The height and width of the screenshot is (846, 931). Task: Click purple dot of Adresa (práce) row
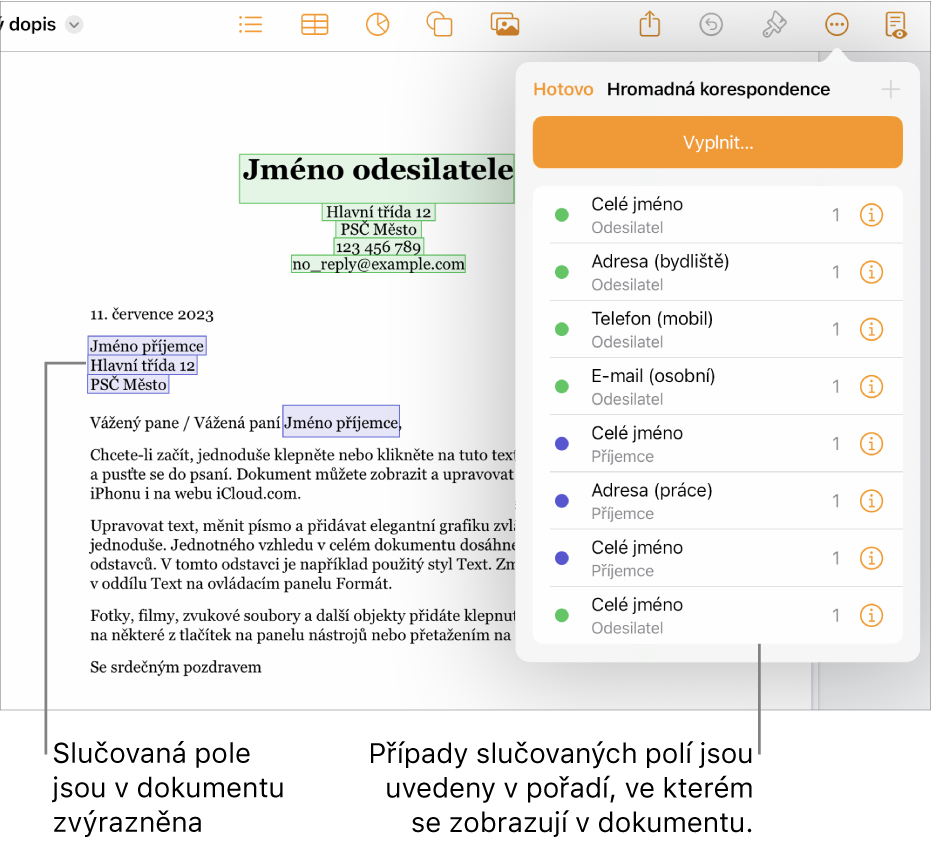click(x=561, y=501)
